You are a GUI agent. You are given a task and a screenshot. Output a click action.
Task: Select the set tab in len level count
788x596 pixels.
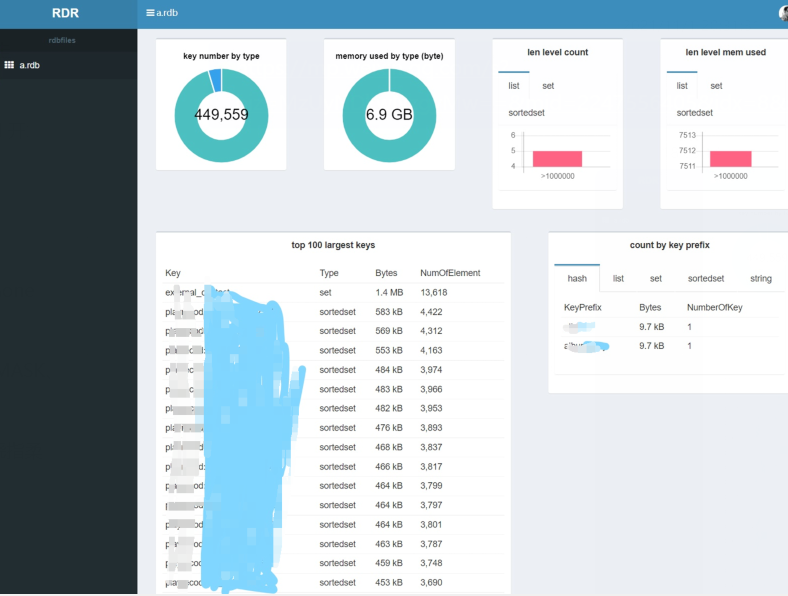[548, 86]
